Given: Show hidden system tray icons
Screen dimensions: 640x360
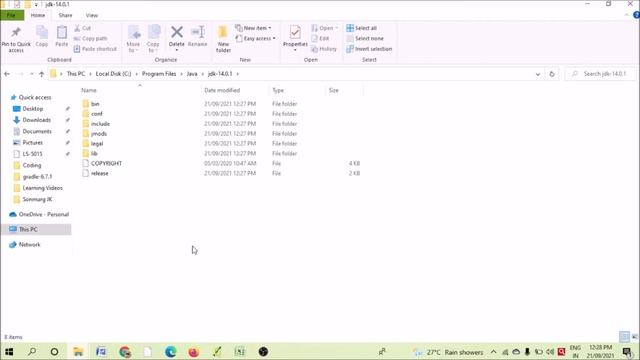Looking at the screenshot, I should click(493, 352).
